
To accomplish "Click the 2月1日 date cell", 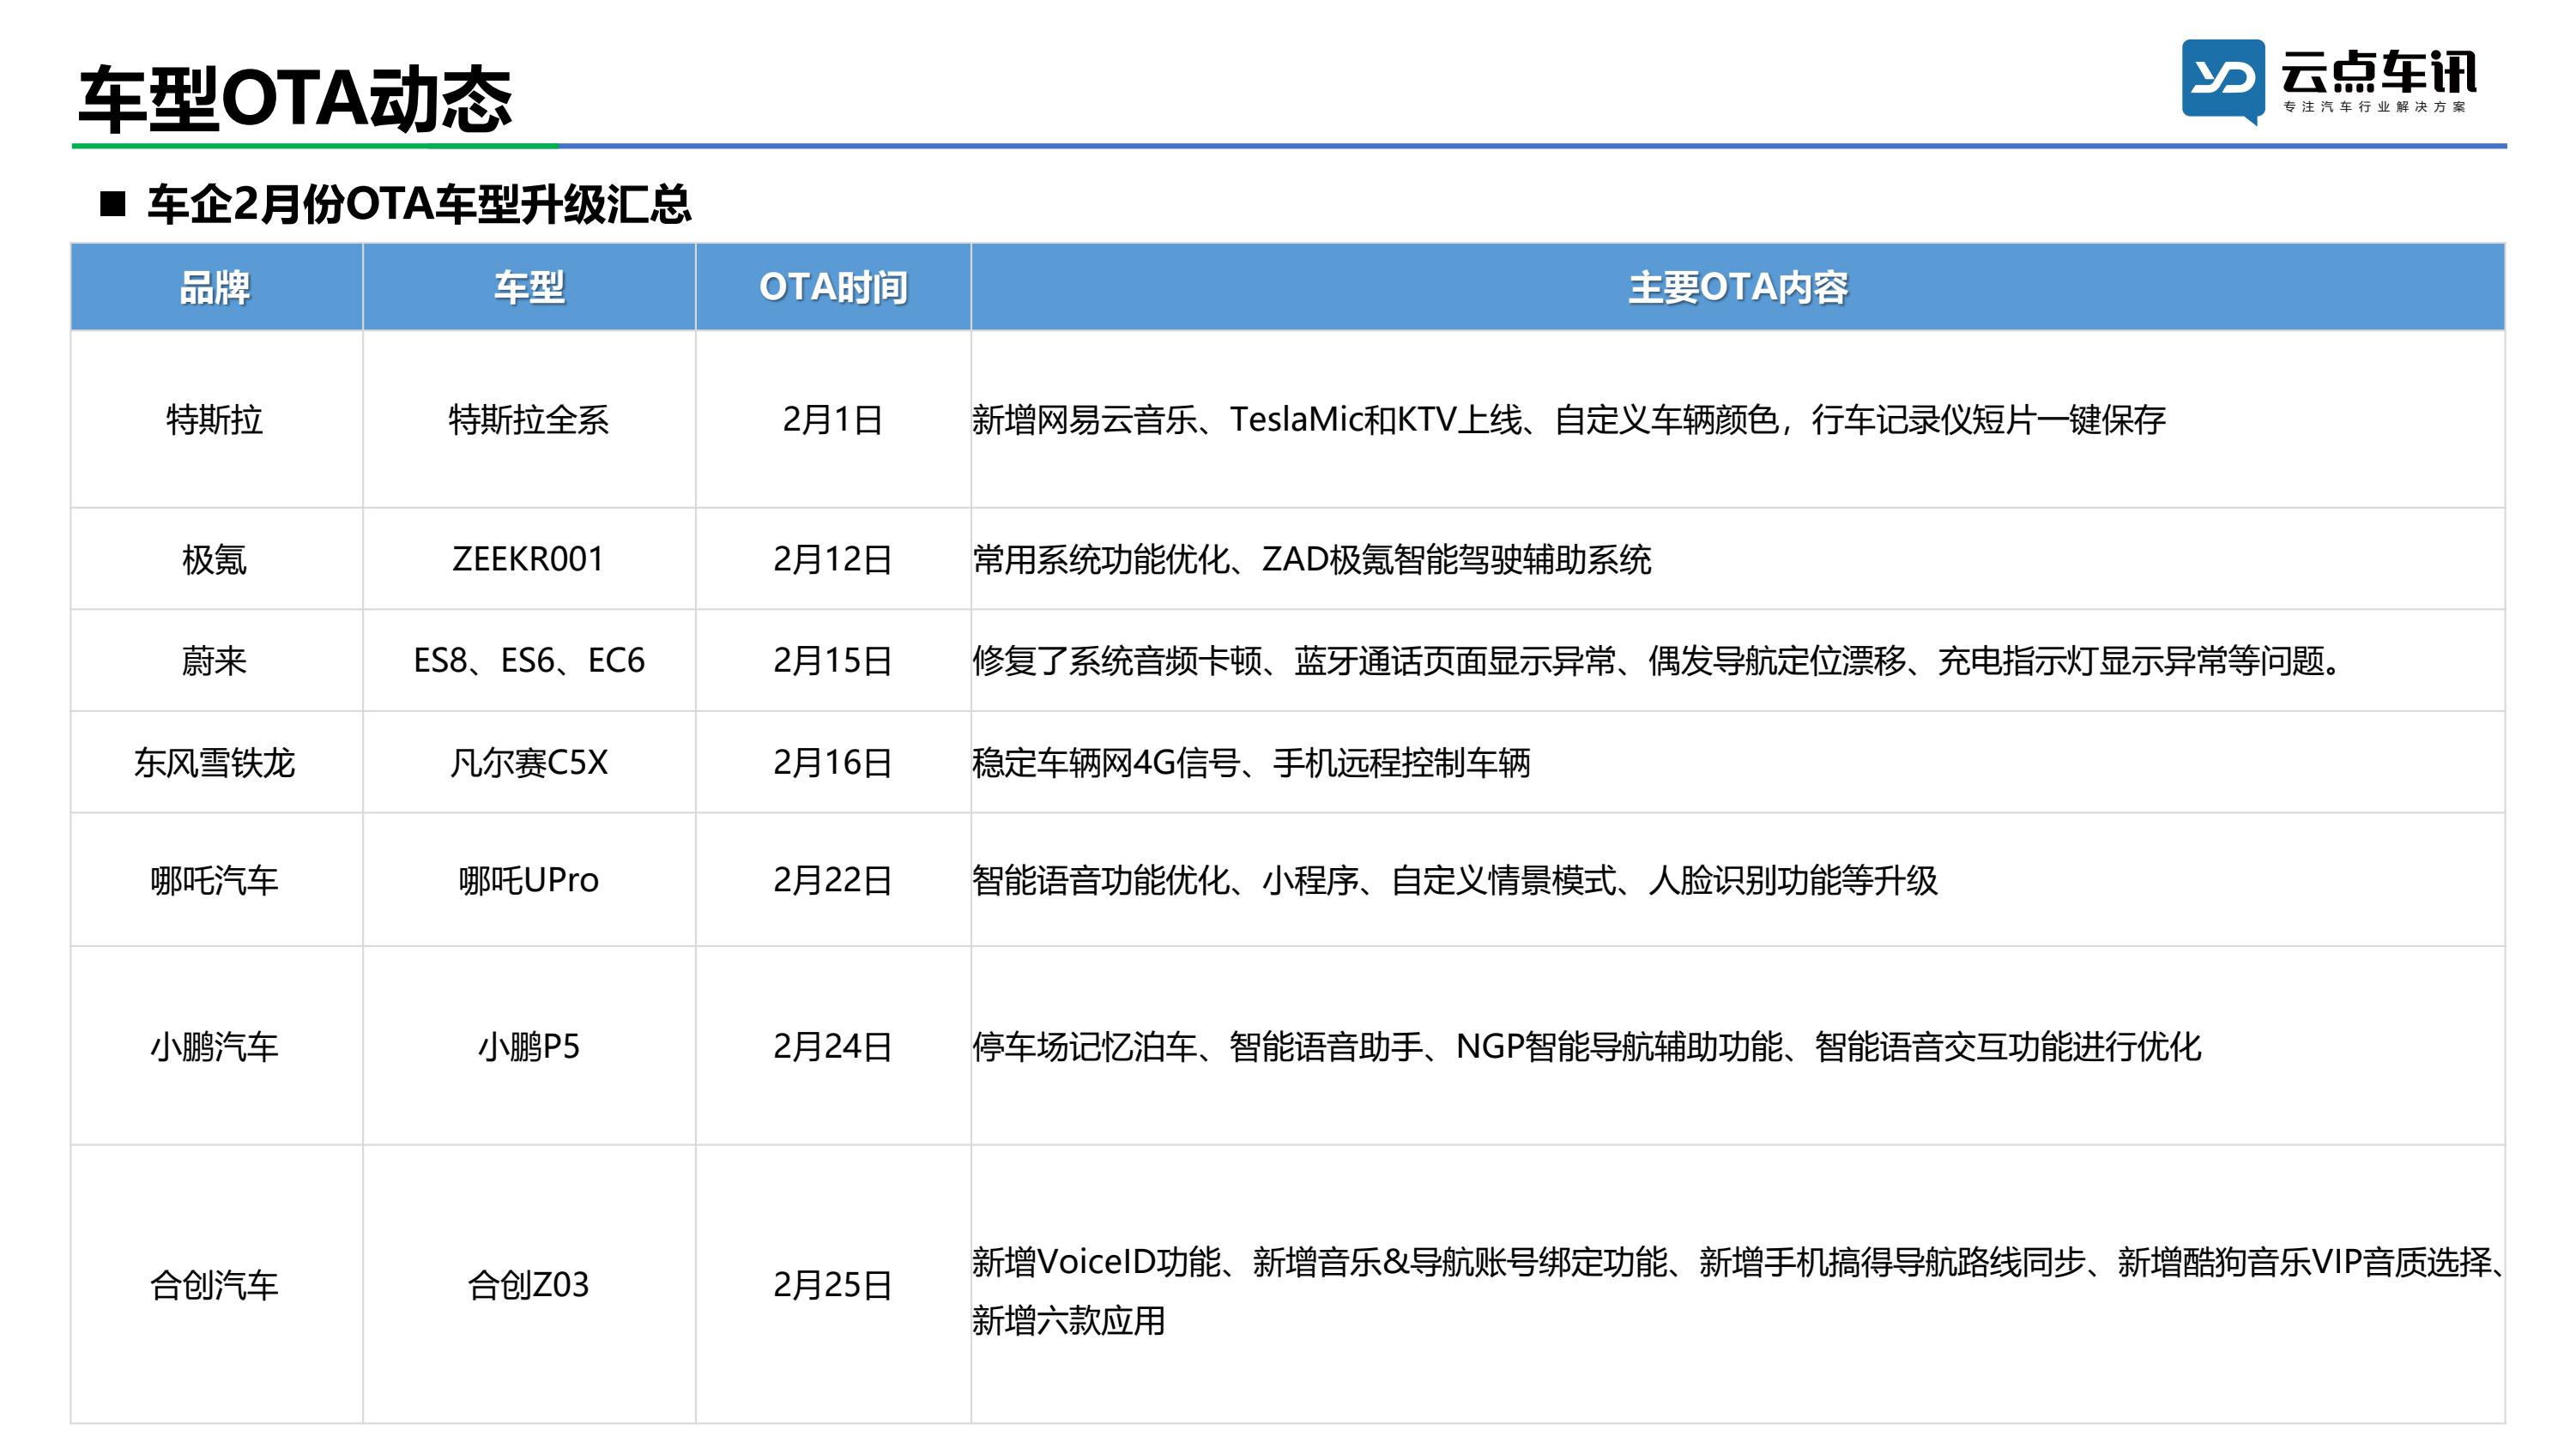I will click(x=833, y=419).
